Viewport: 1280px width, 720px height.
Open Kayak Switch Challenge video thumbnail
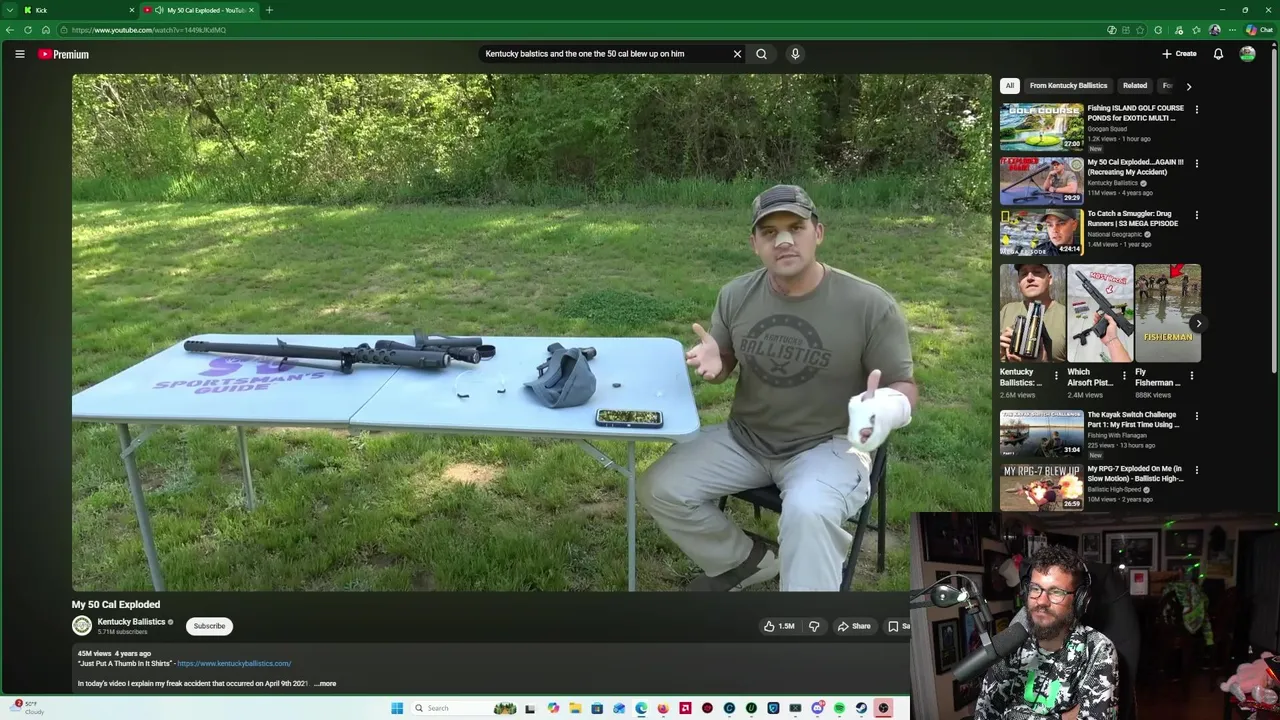point(1041,433)
